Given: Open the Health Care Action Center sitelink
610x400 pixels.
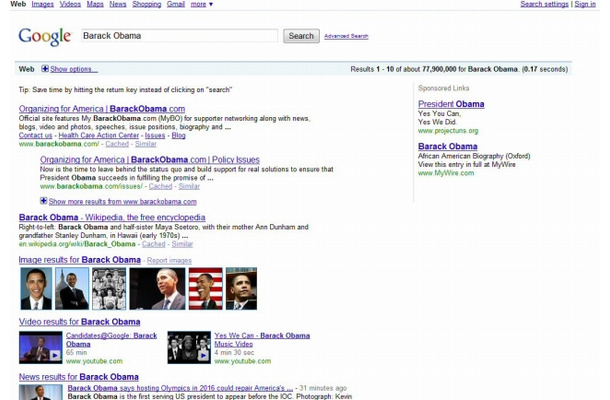Looking at the screenshot, I should [x=98, y=135].
